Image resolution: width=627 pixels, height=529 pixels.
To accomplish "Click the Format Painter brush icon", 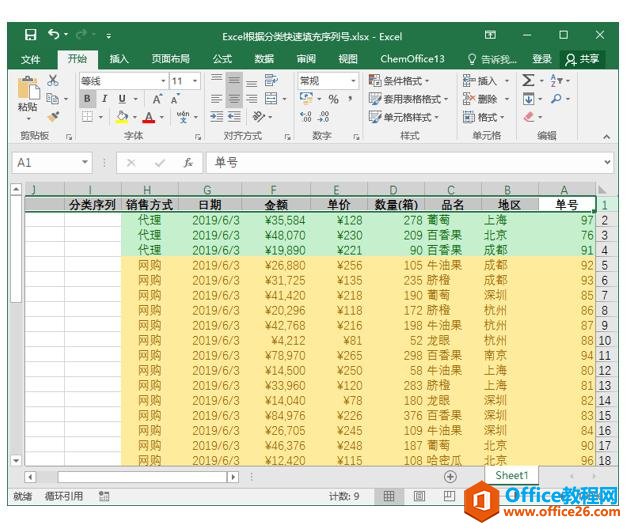I will click(53, 116).
